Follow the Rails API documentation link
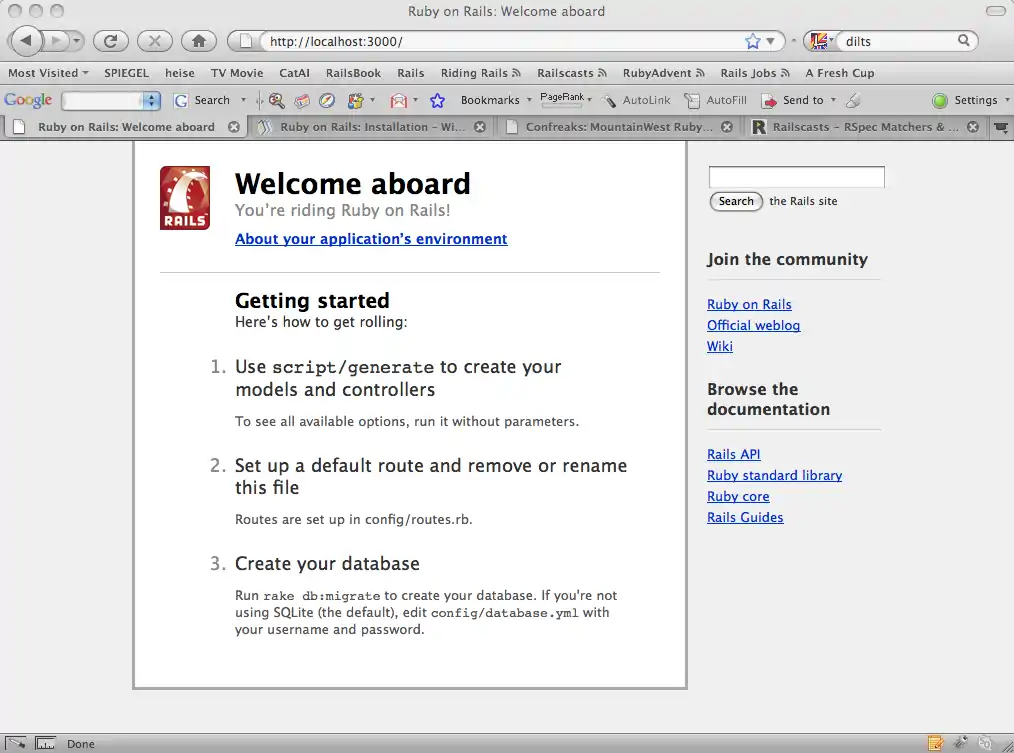The height and width of the screenshot is (753, 1014). [733, 454]
